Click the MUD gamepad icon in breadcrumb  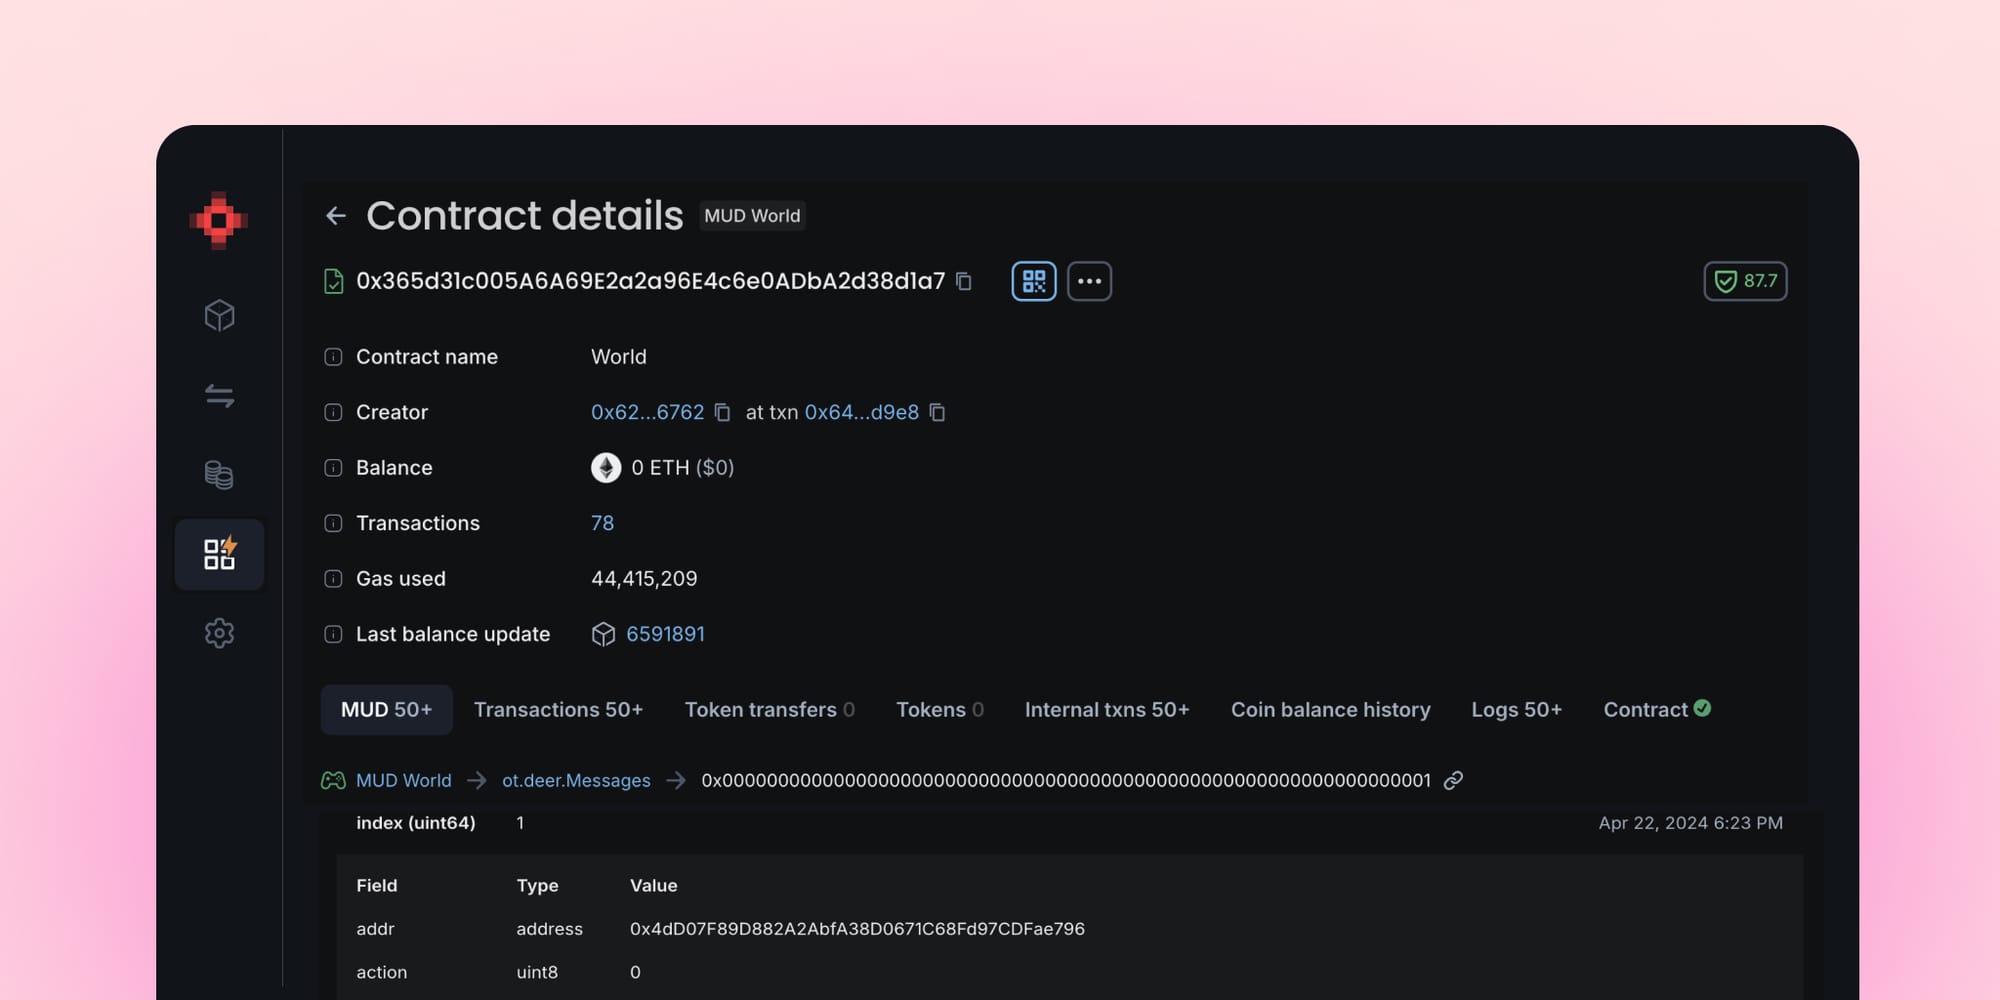click(x=333, y=780)
